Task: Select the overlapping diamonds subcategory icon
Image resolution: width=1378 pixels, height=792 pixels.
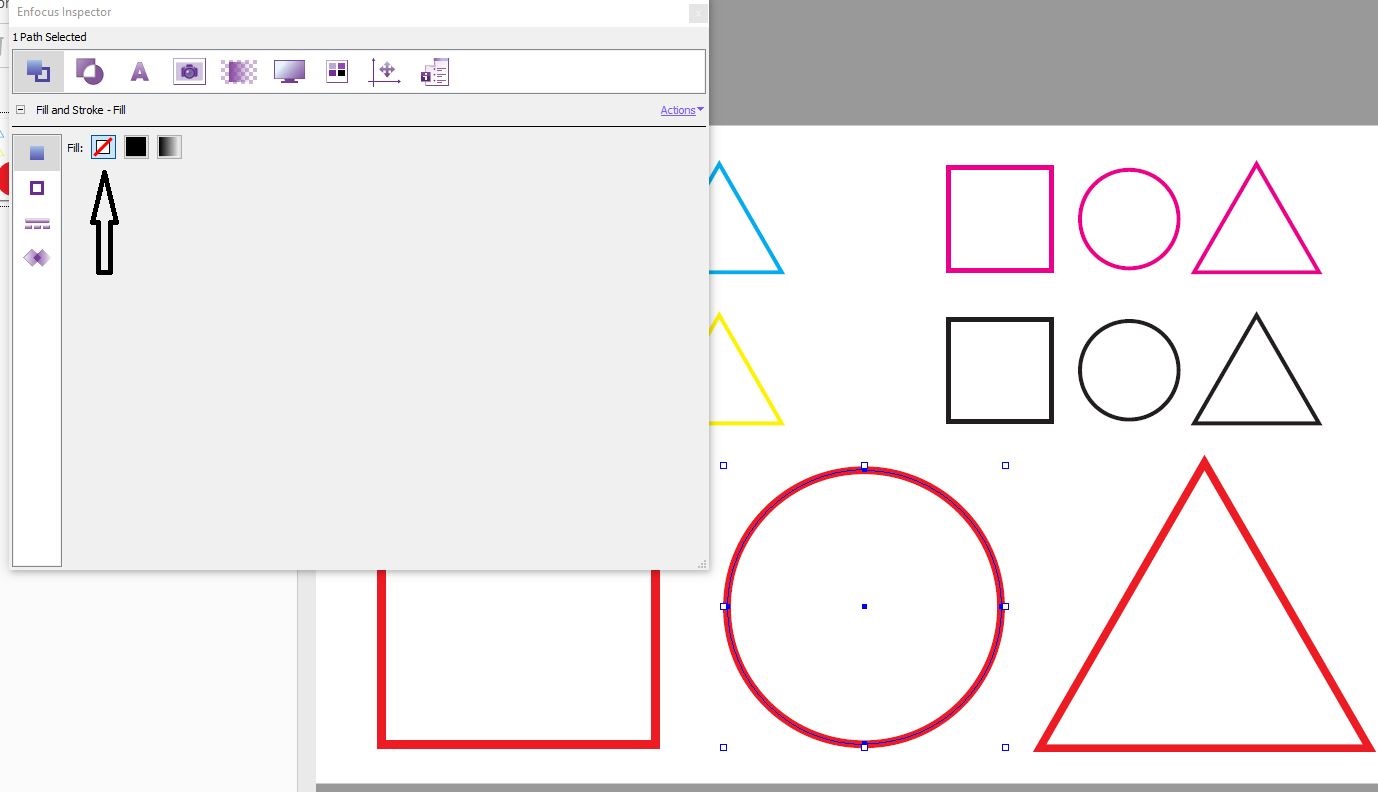Action: tap(37, 258)
